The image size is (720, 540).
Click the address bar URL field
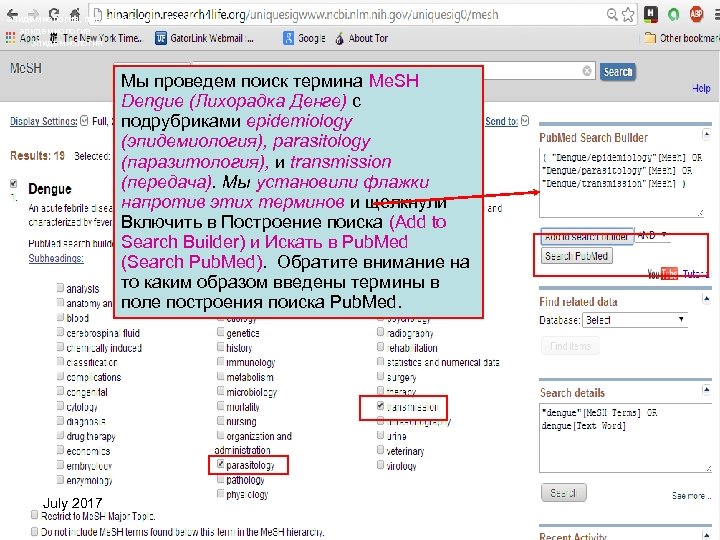349,15
